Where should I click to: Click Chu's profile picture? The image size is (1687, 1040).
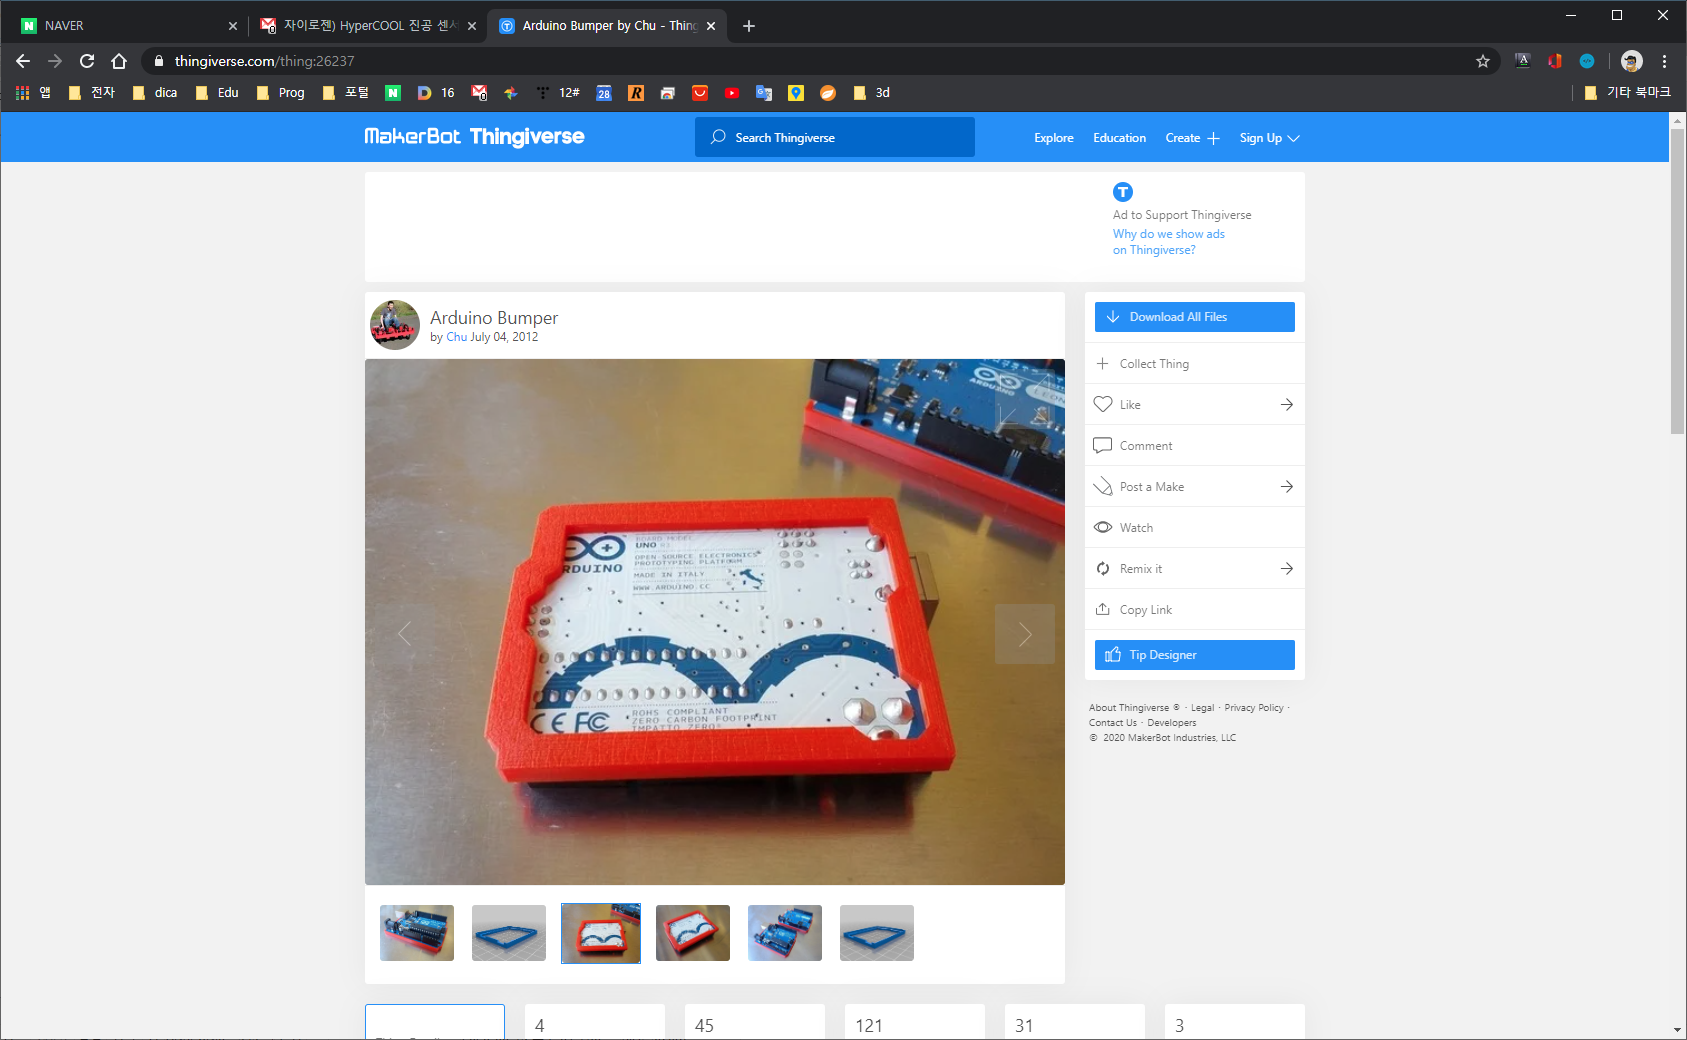[x=395, y=325]
